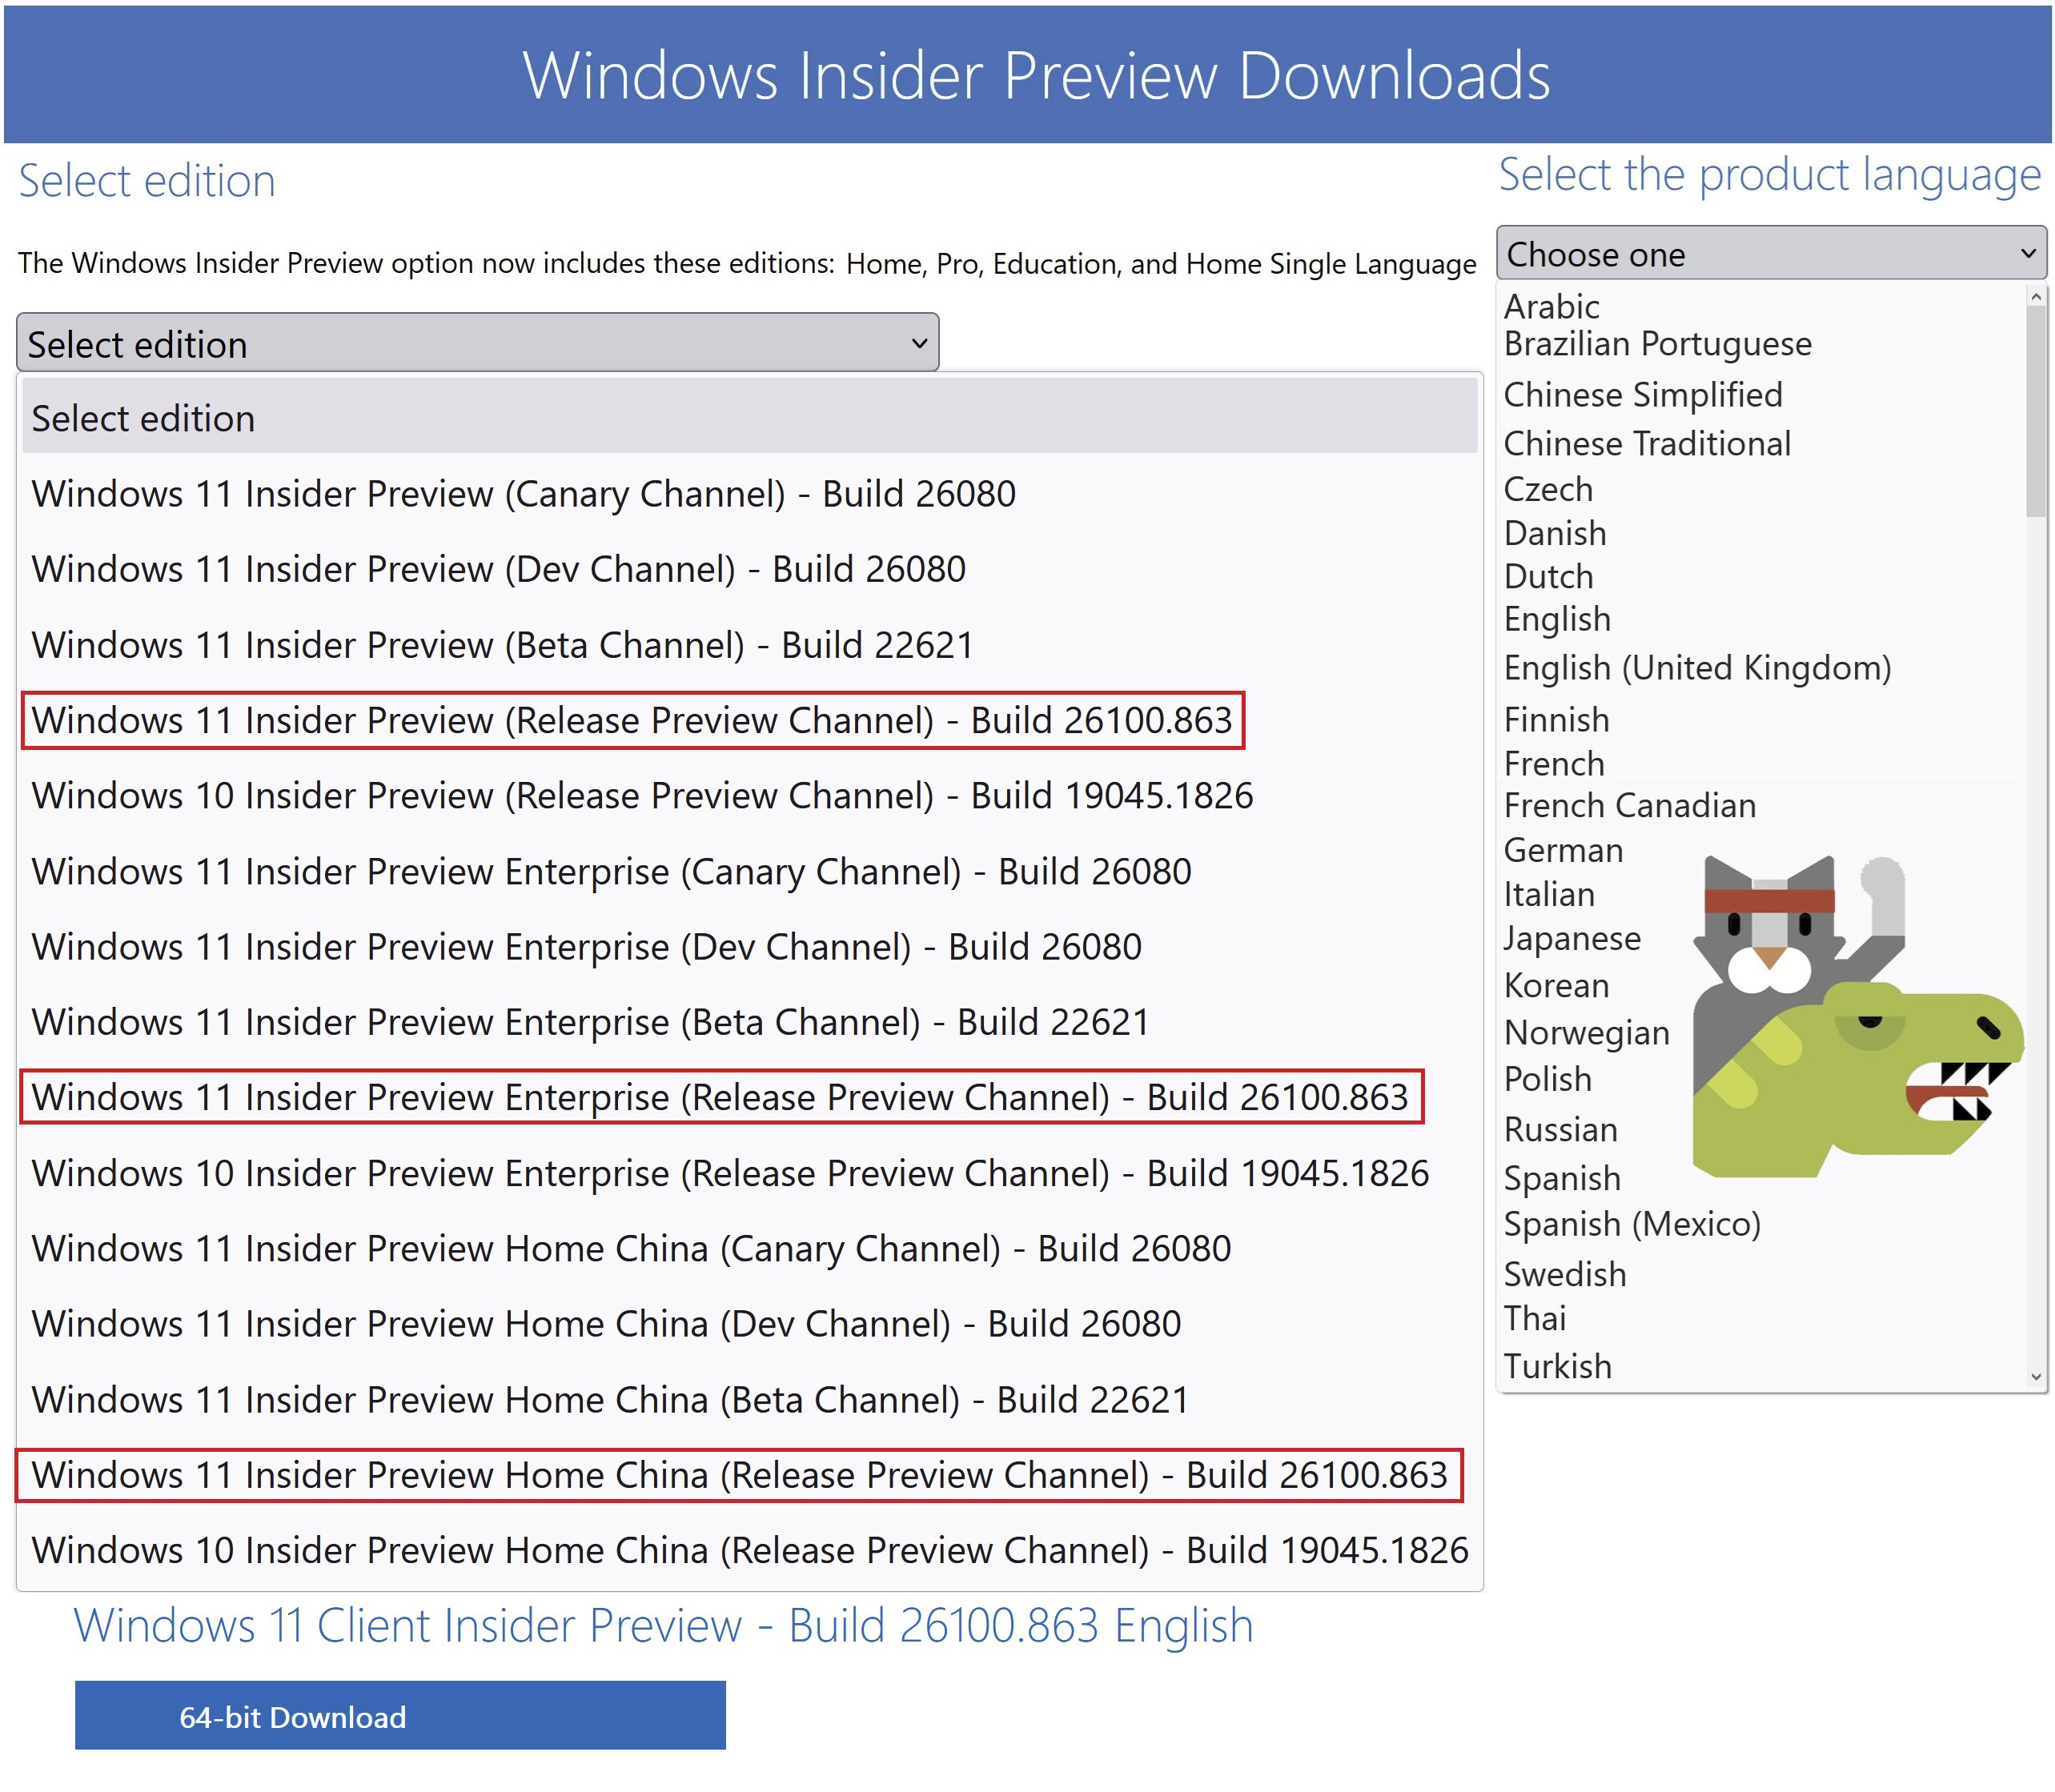
Task: Select Chinese Simplified in language list
Action: point(1642,395)
